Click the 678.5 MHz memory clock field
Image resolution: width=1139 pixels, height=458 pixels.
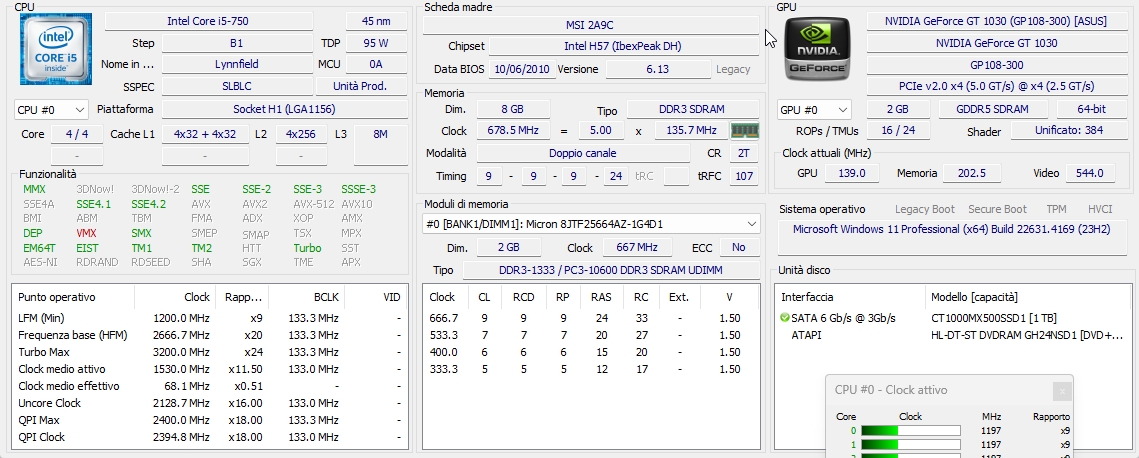(x=513, y=131)
